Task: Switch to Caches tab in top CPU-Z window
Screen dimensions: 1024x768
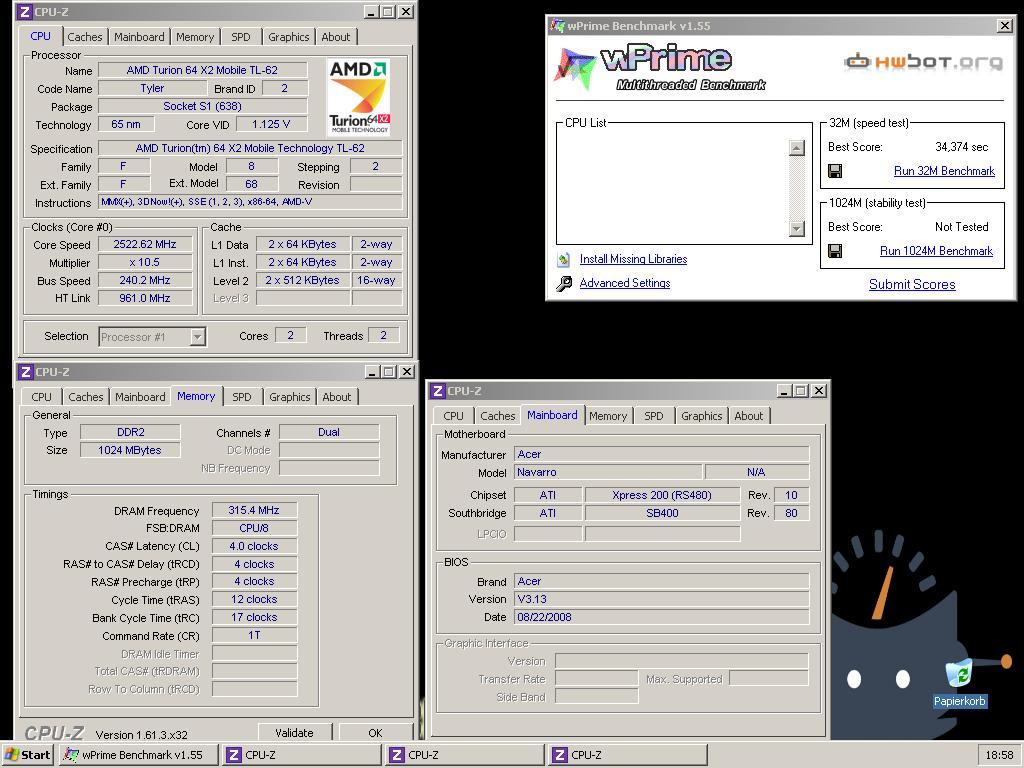Action: (85, 37)
